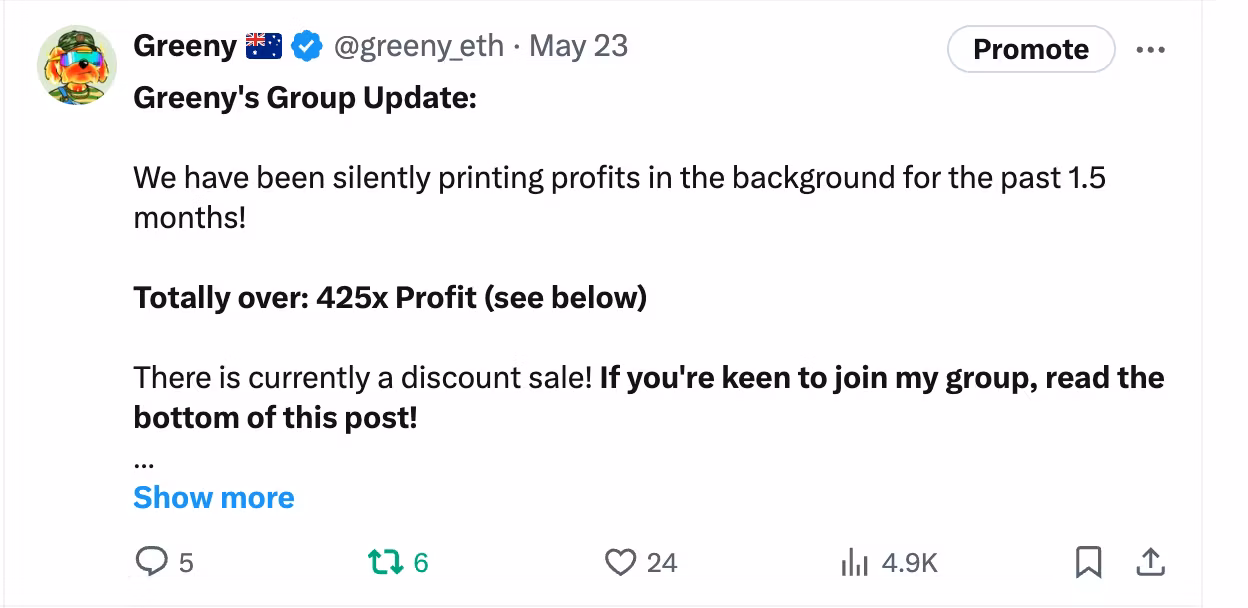Click the blue verified badge
This screenshot has width=1248, height=608.
[307, 46]
